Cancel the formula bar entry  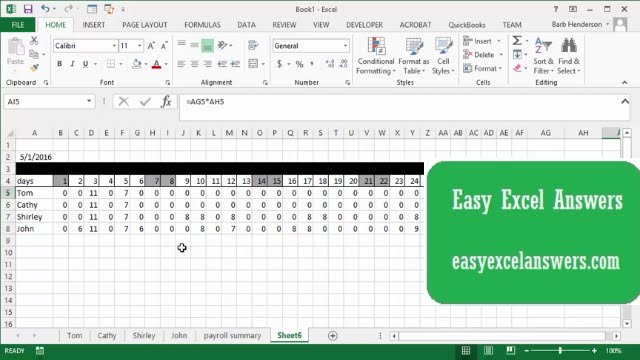pyautogui.click(x=124, y=101)
